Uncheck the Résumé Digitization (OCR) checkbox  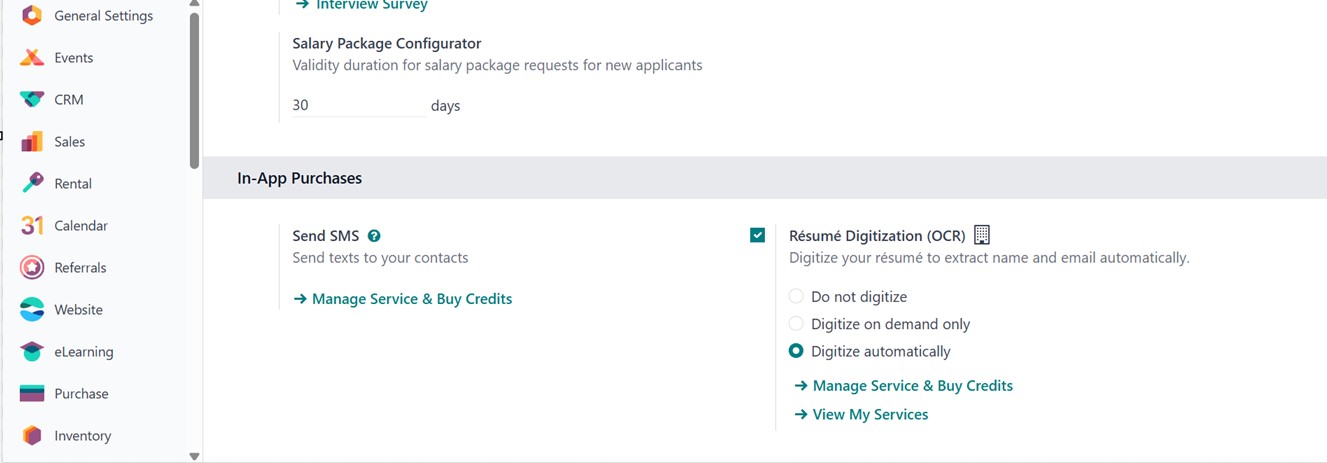click(757, 235)
